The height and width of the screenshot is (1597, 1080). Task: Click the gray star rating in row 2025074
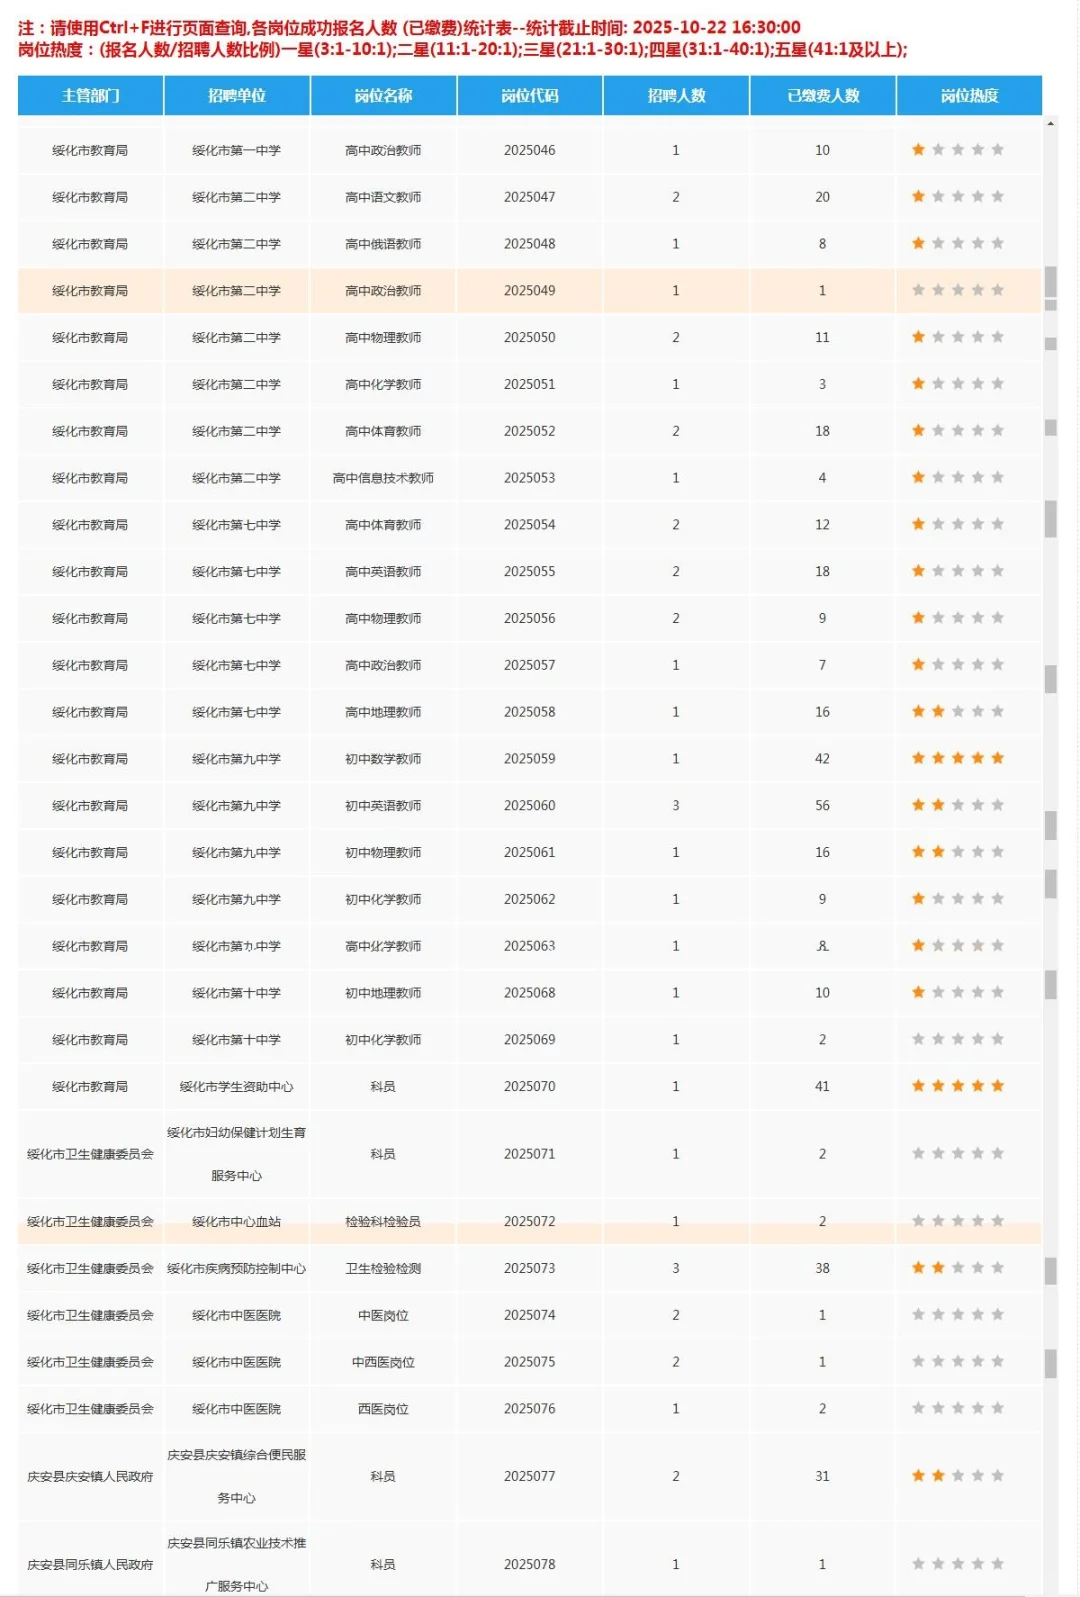pos(957,1315)
